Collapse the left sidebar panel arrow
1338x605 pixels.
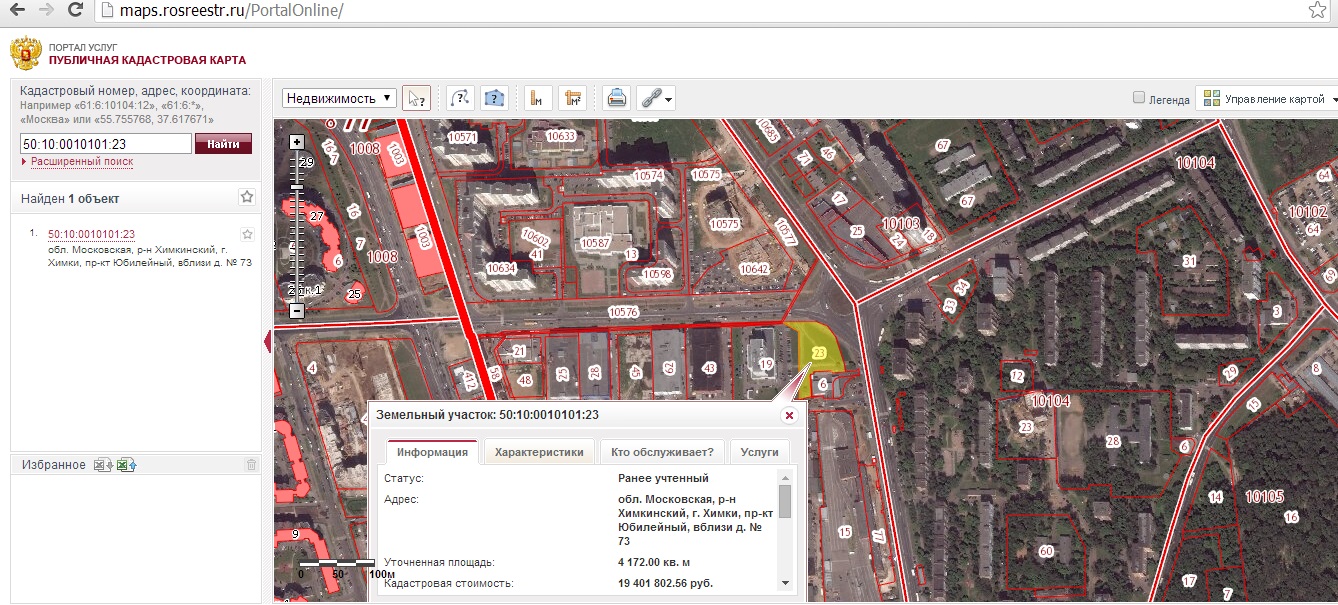(x=267, y=342)
